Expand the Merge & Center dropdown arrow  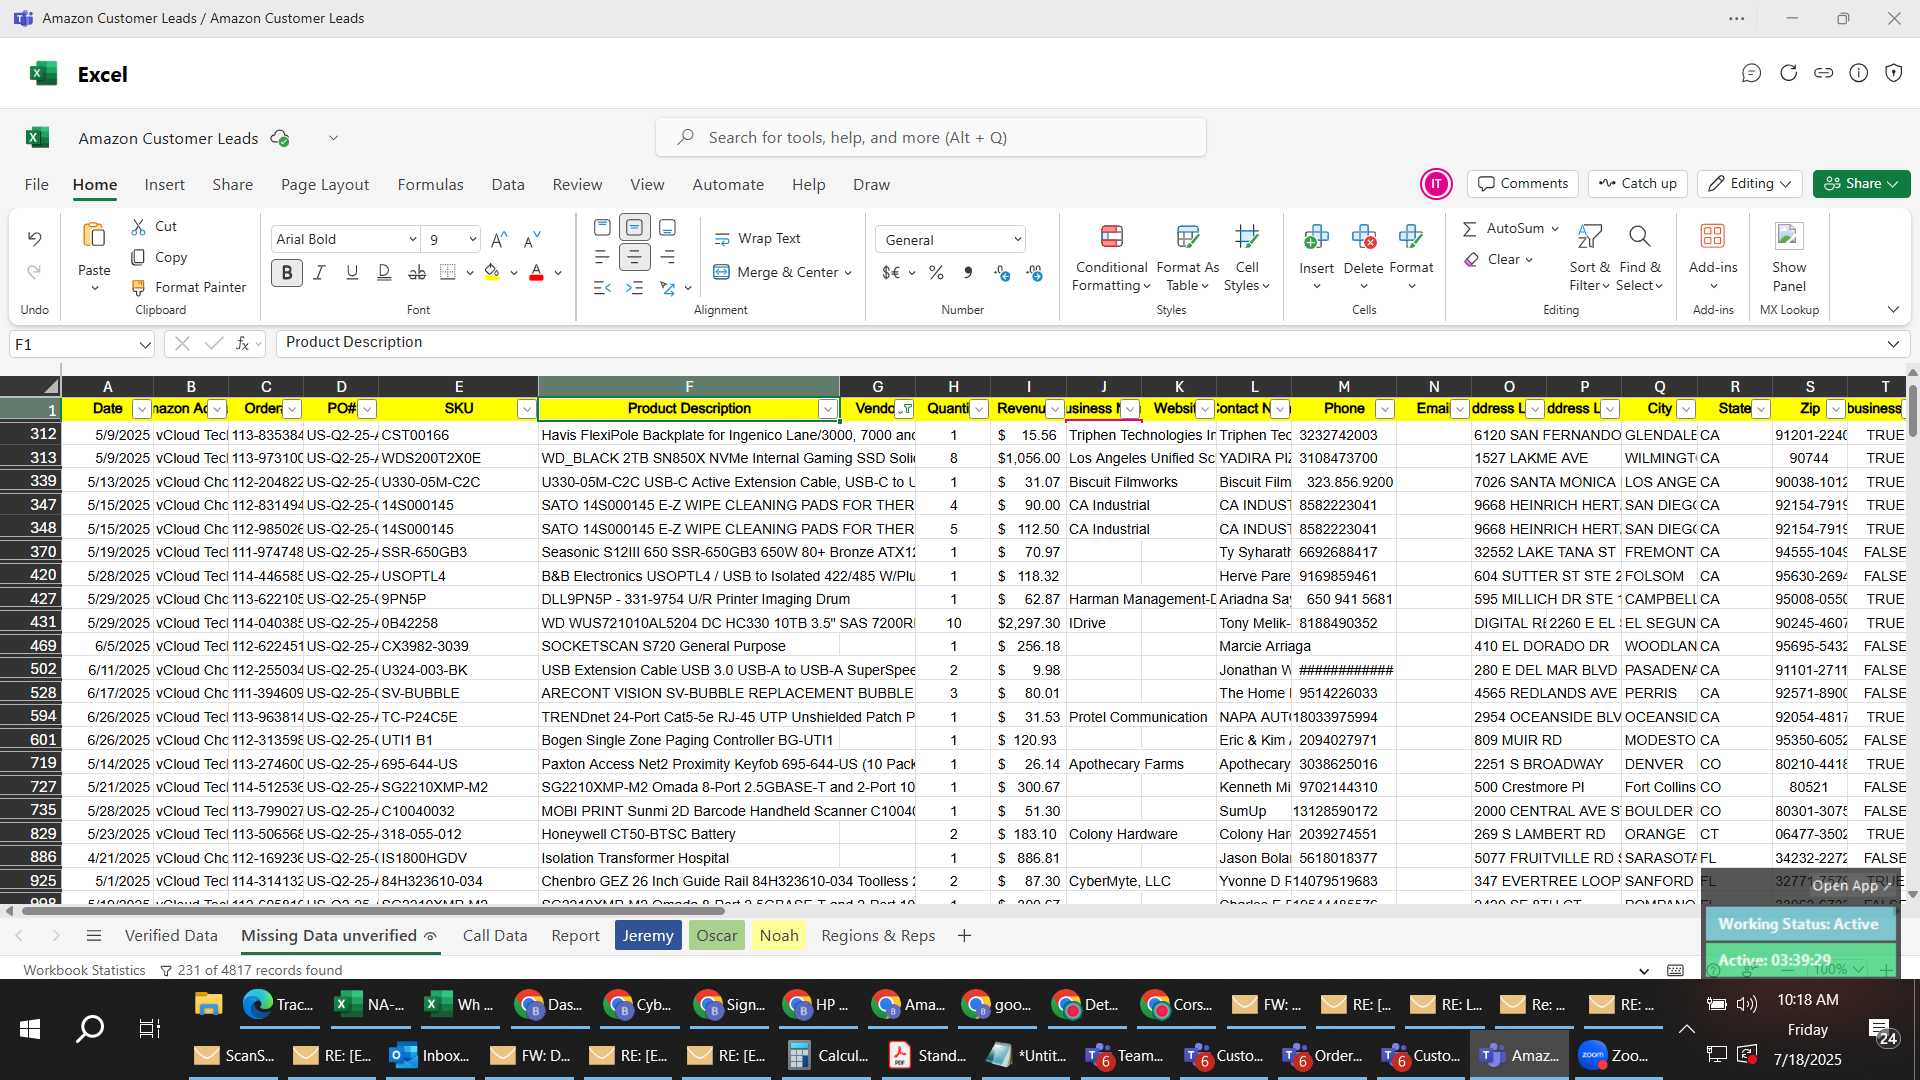click(848, 273)
